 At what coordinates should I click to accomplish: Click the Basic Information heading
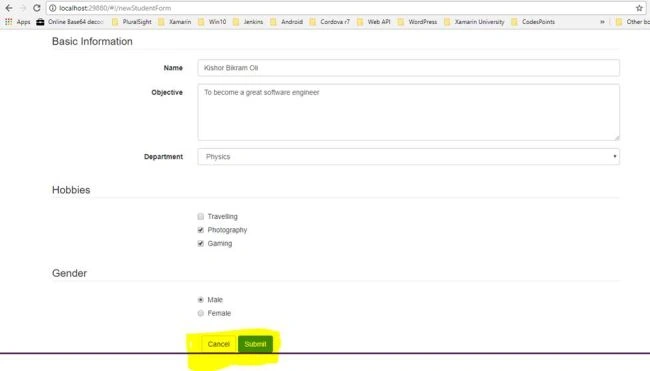point(92,41)
